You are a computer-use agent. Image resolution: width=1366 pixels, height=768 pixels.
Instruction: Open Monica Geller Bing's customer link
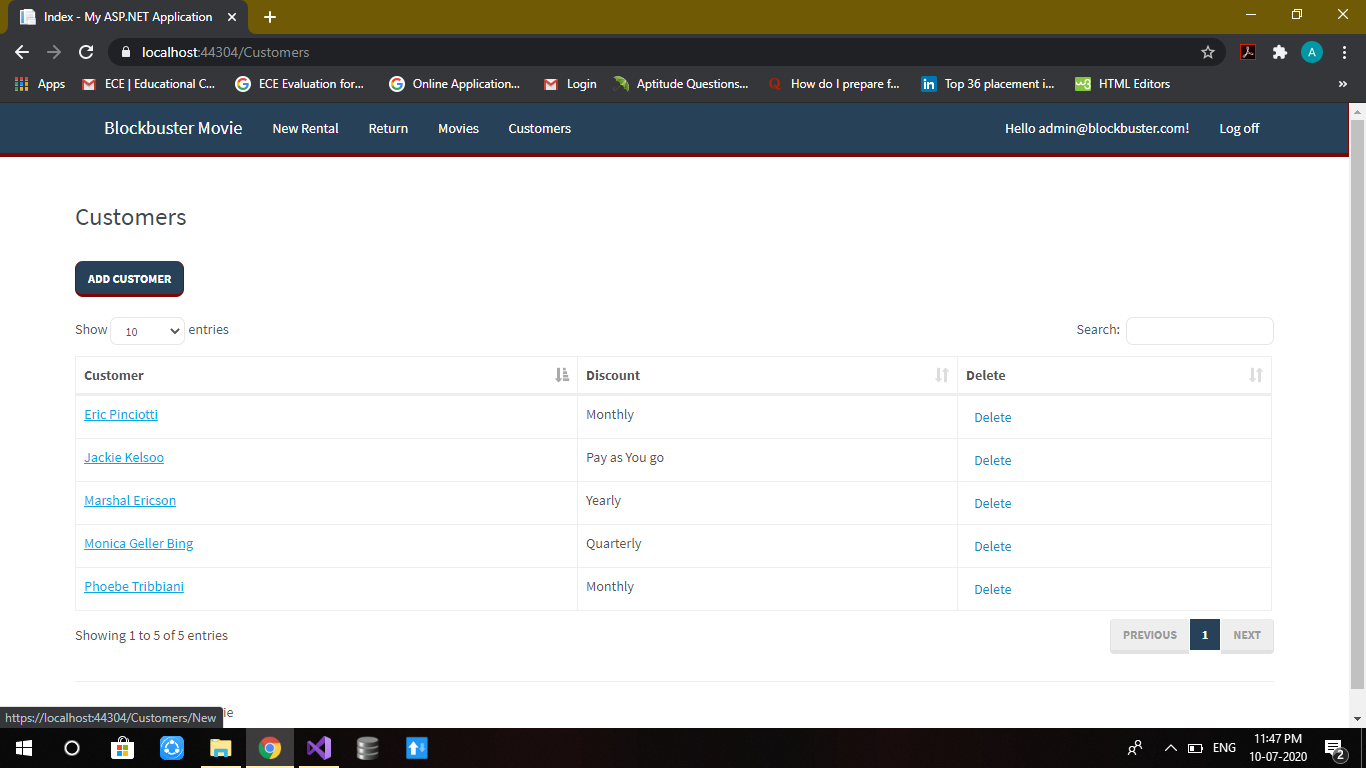tap(139, 544)
